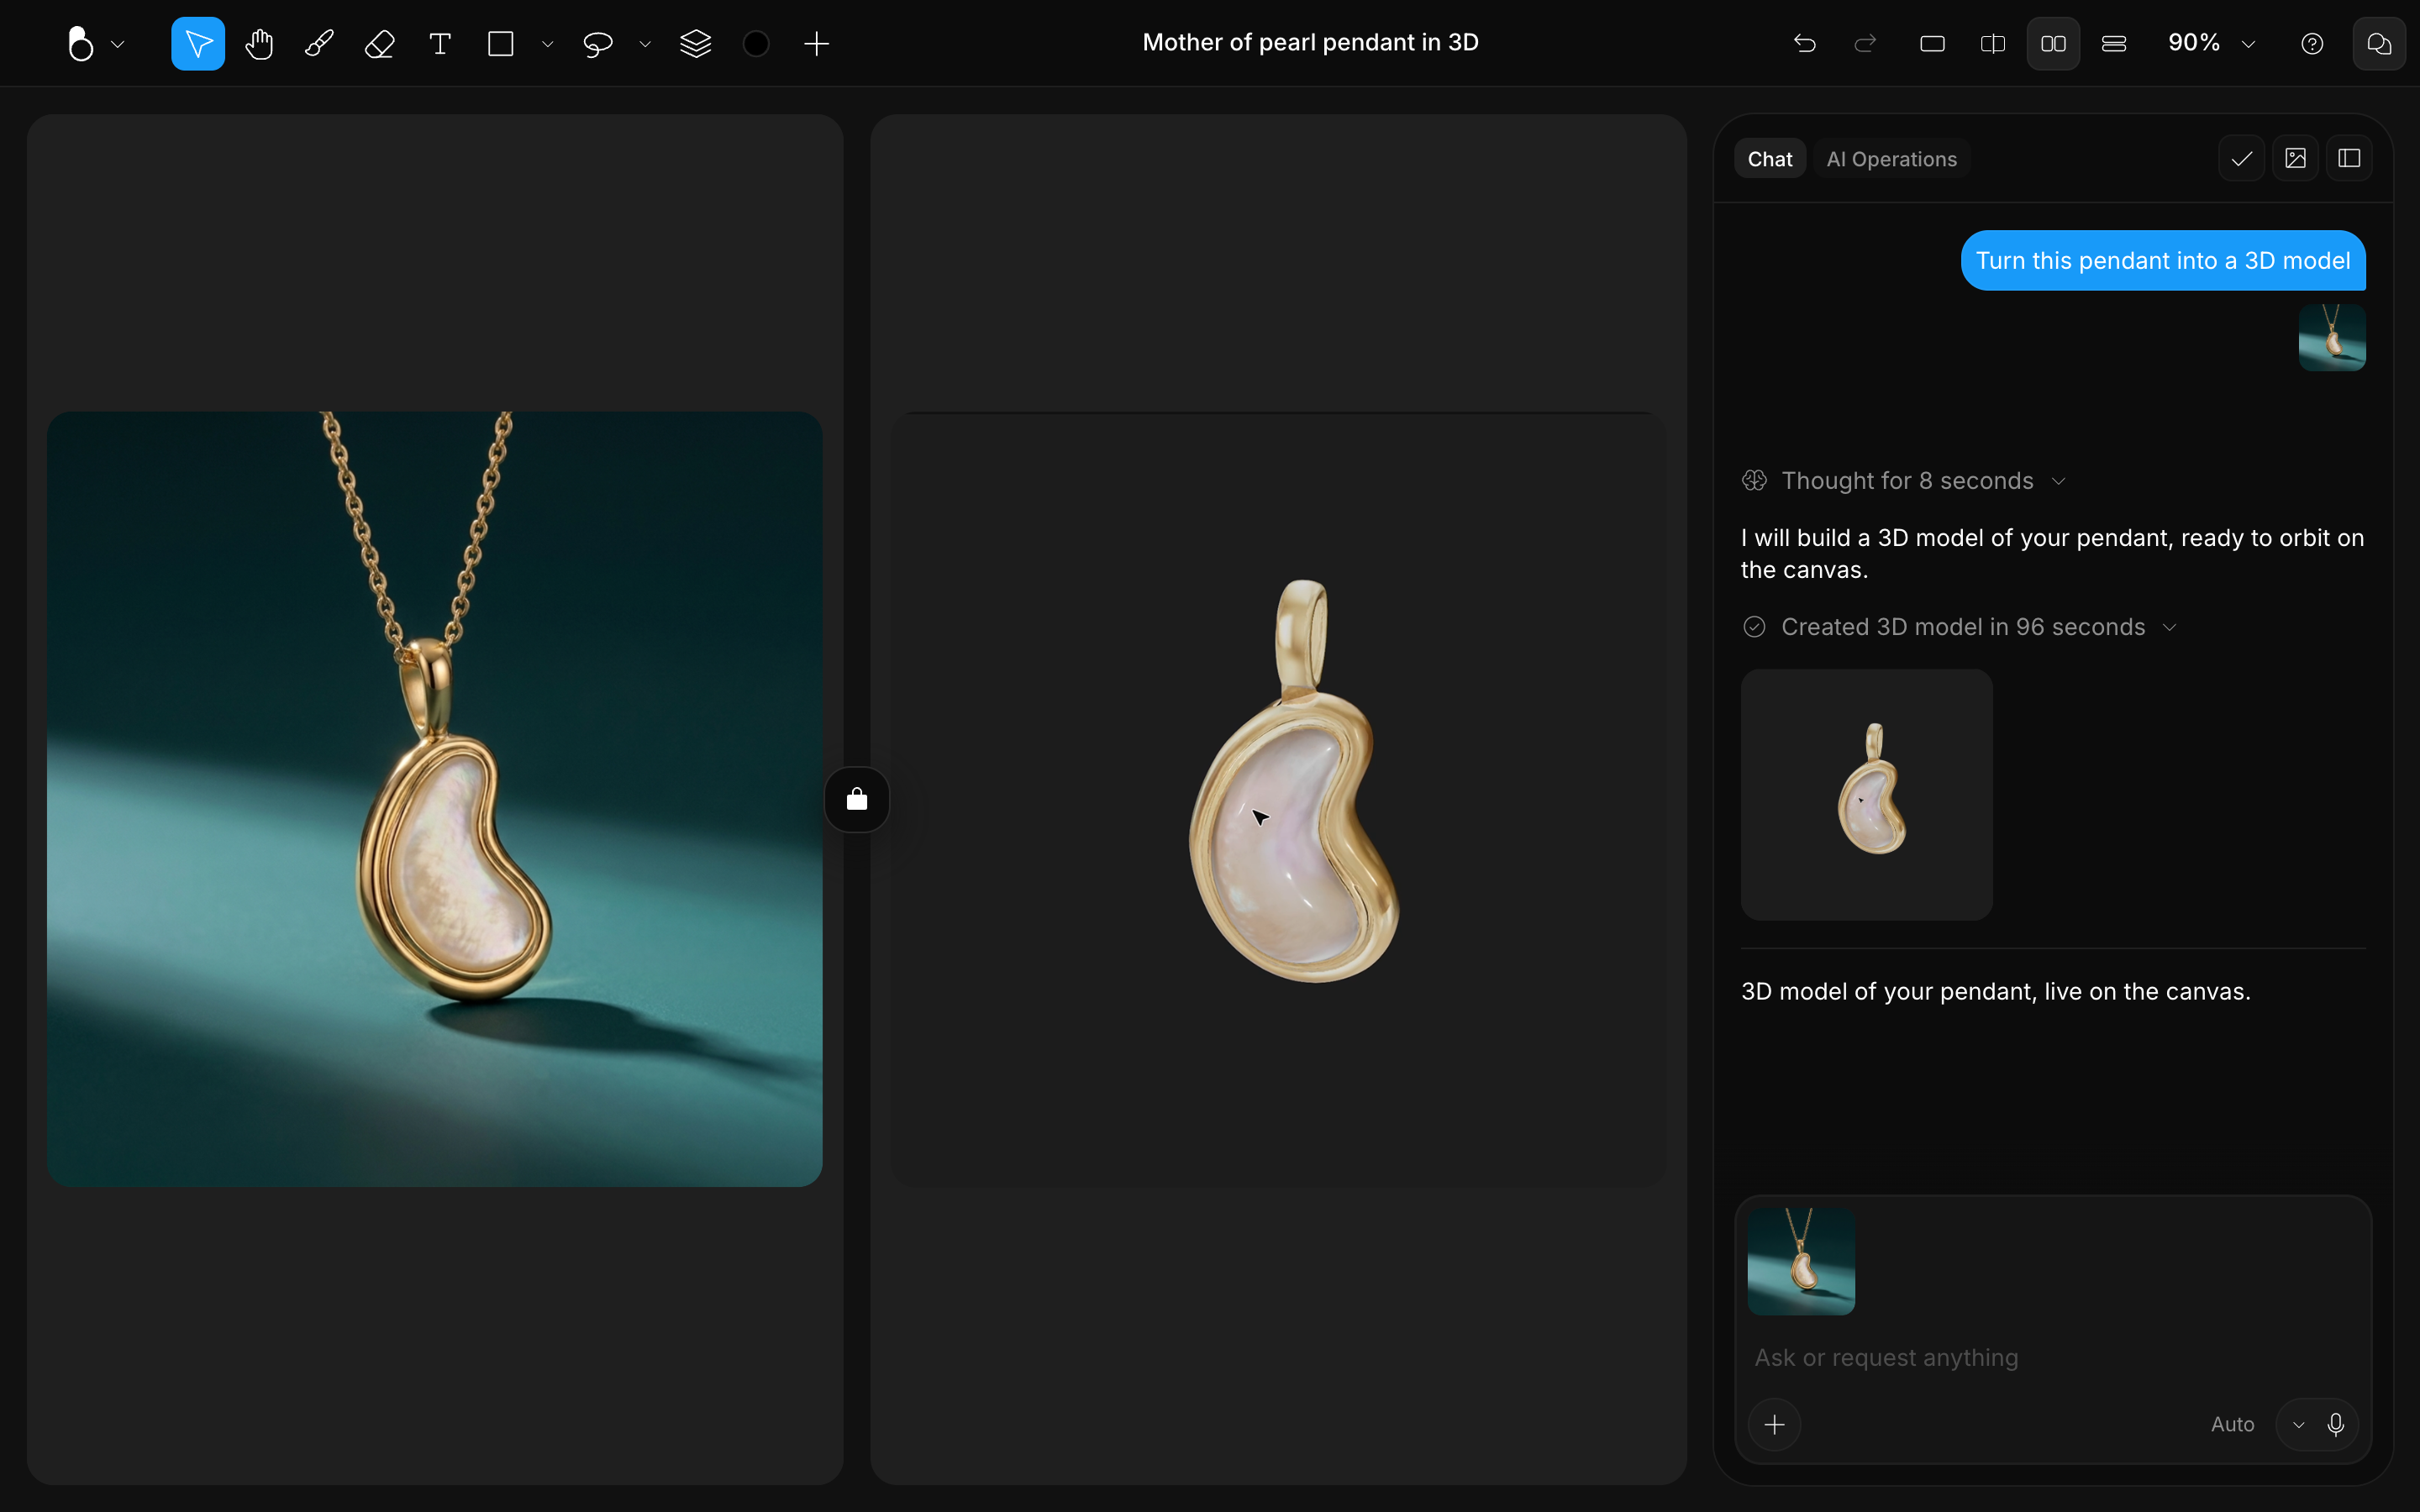The width and height of the screenshot is (2420, 1512).
Task: Select the Eraser tool
Action: click(380, 43)
